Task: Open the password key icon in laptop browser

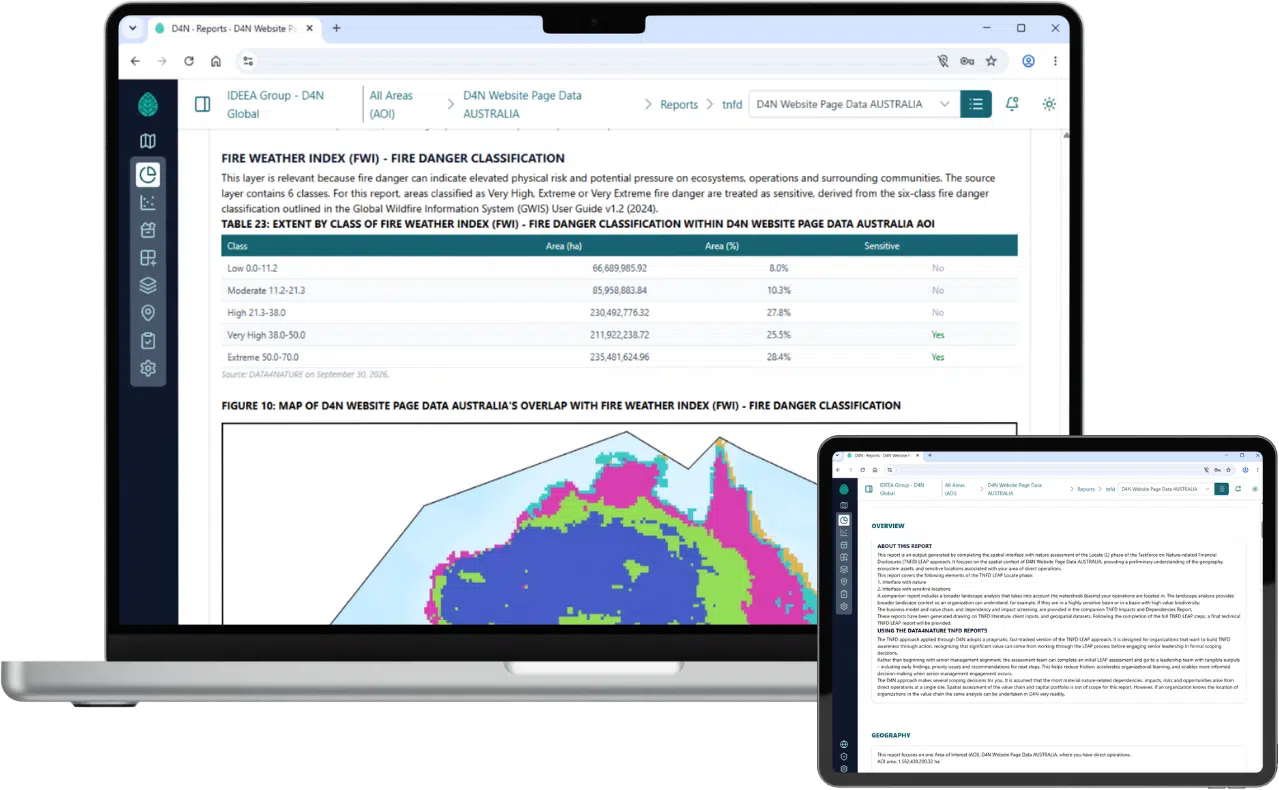Action: (x=967, y=61)
